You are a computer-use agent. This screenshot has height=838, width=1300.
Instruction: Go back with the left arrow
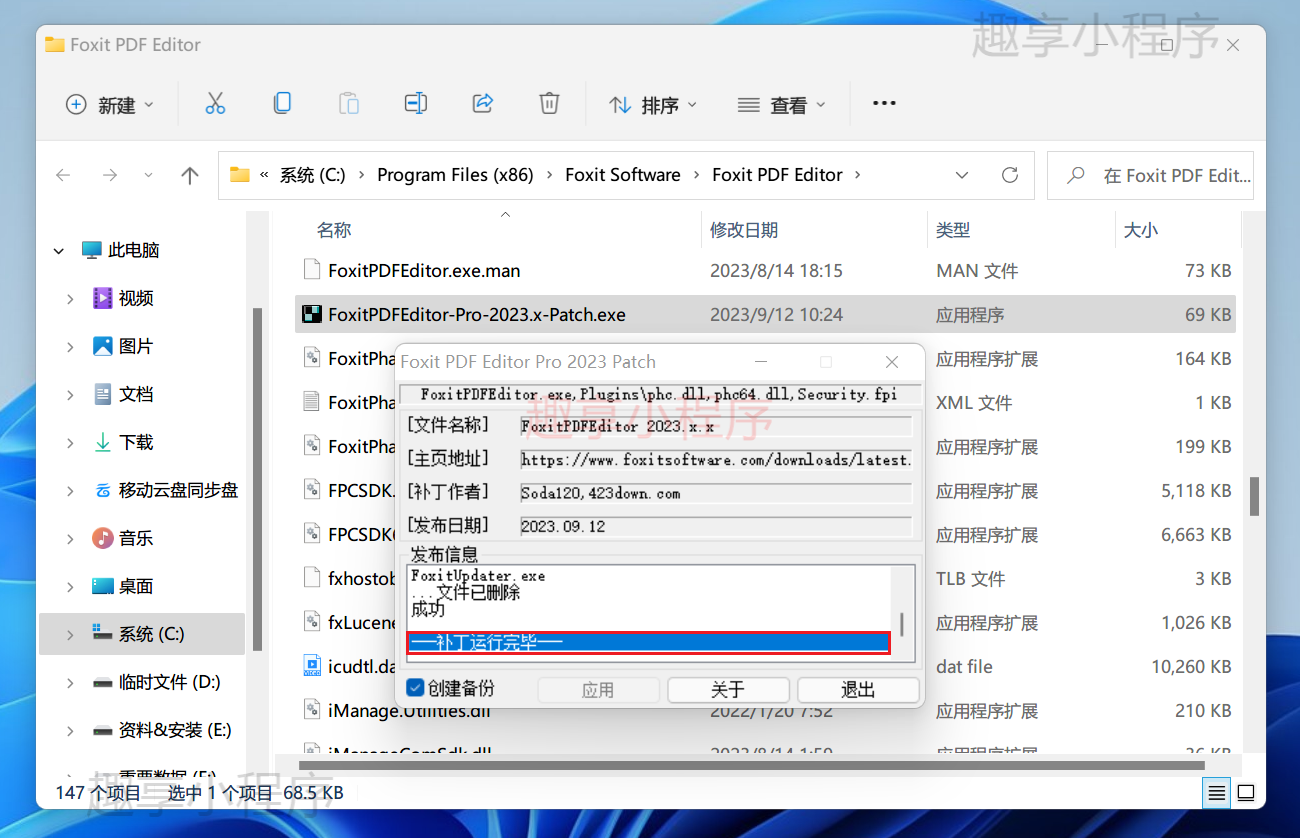[63, 175]
